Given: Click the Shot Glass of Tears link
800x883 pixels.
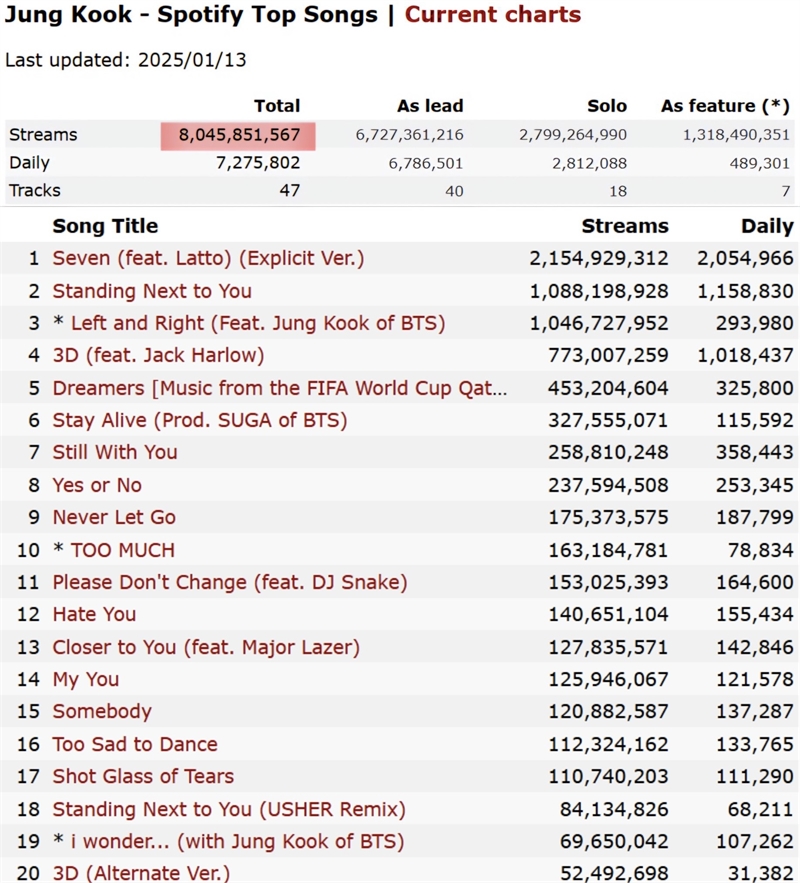Looking at the screenshot, I should click(x=143, y=777).
